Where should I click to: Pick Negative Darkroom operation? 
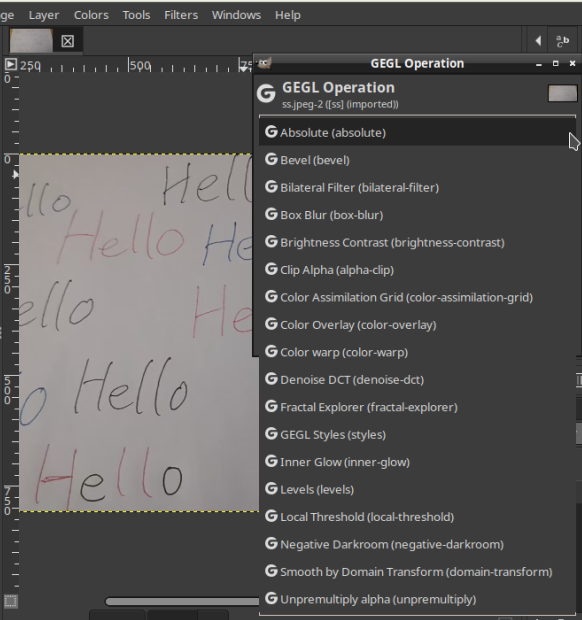pyautogui.click(x=417, y=544)
